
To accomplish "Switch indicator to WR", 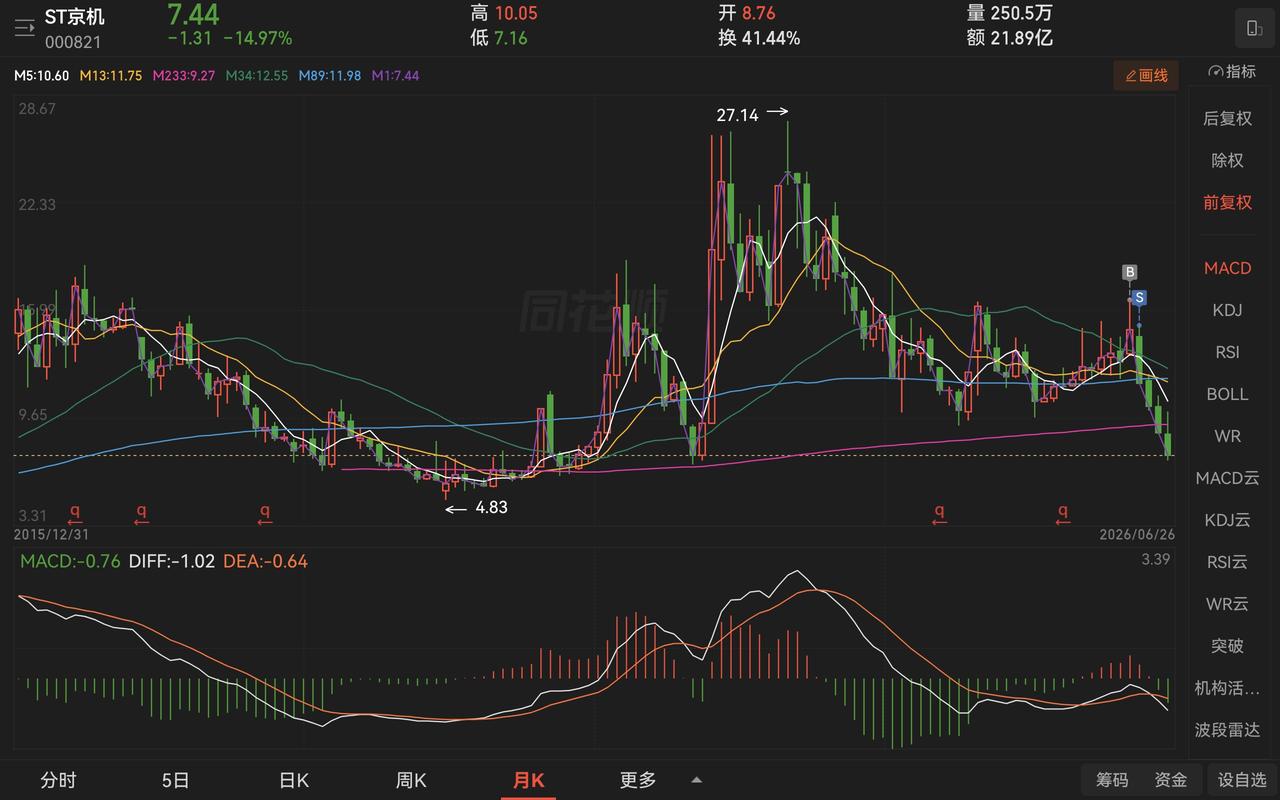I will (x=1227, y=436).
